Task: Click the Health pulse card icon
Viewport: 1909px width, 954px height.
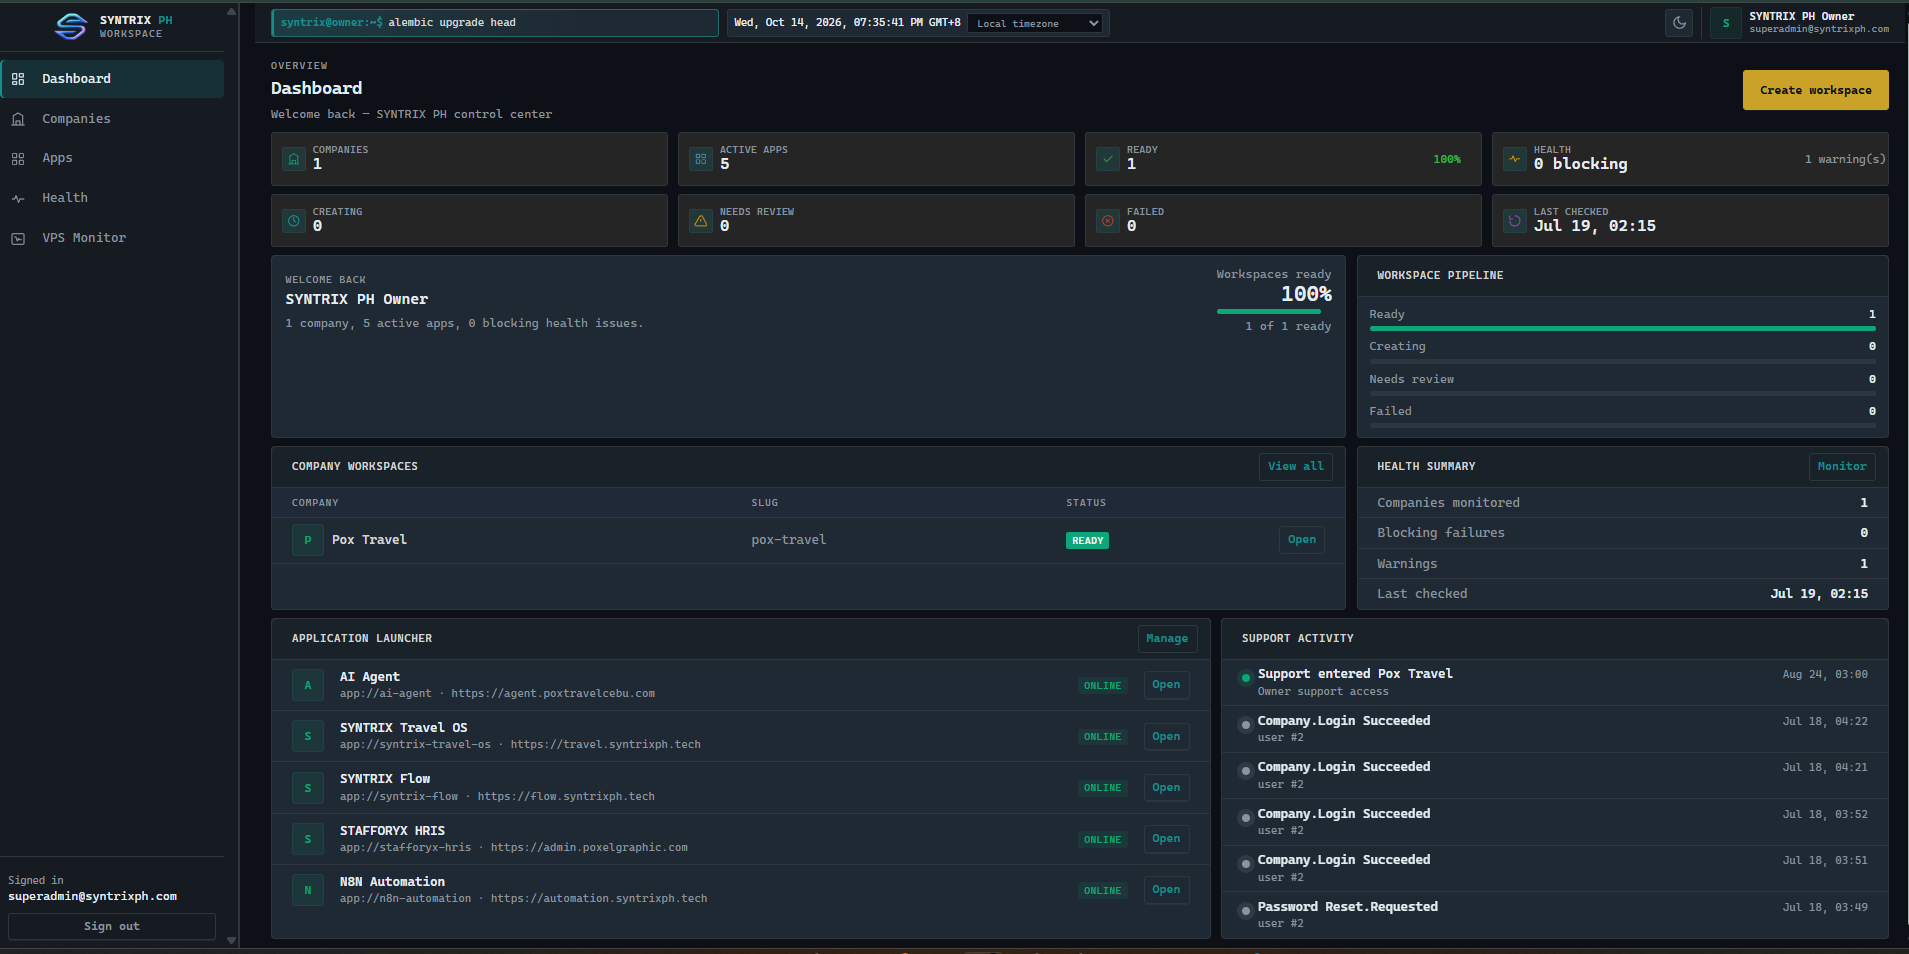Action: click(1515, 159)
